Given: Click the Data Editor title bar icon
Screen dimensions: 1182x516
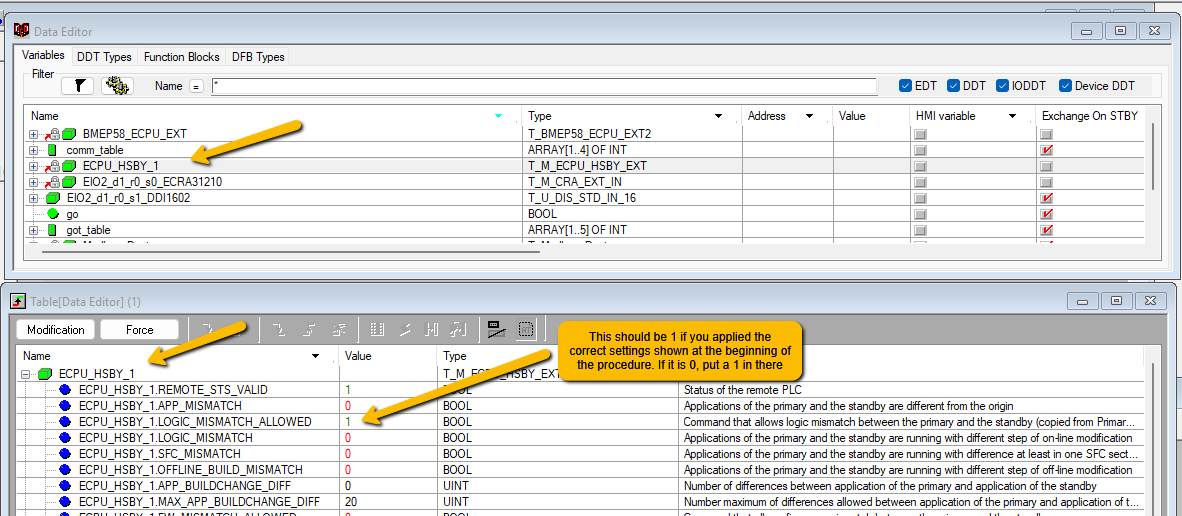Looking at the screenshot, I should click(x=22, y=31).
